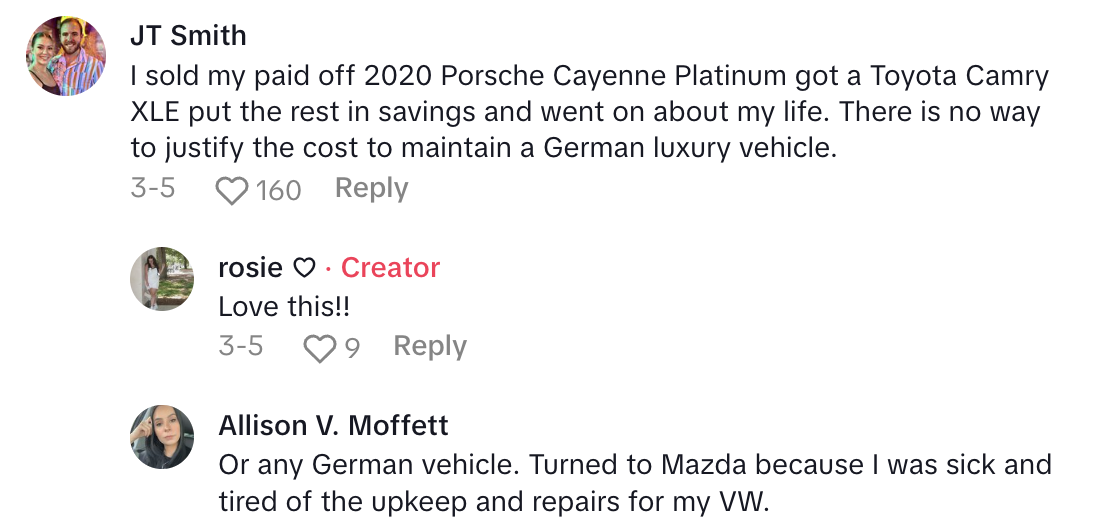This screenshot has width=1104, height=524.
Task: Click the 3-5 date under JT Smith's comment
Action: (152, 188)
